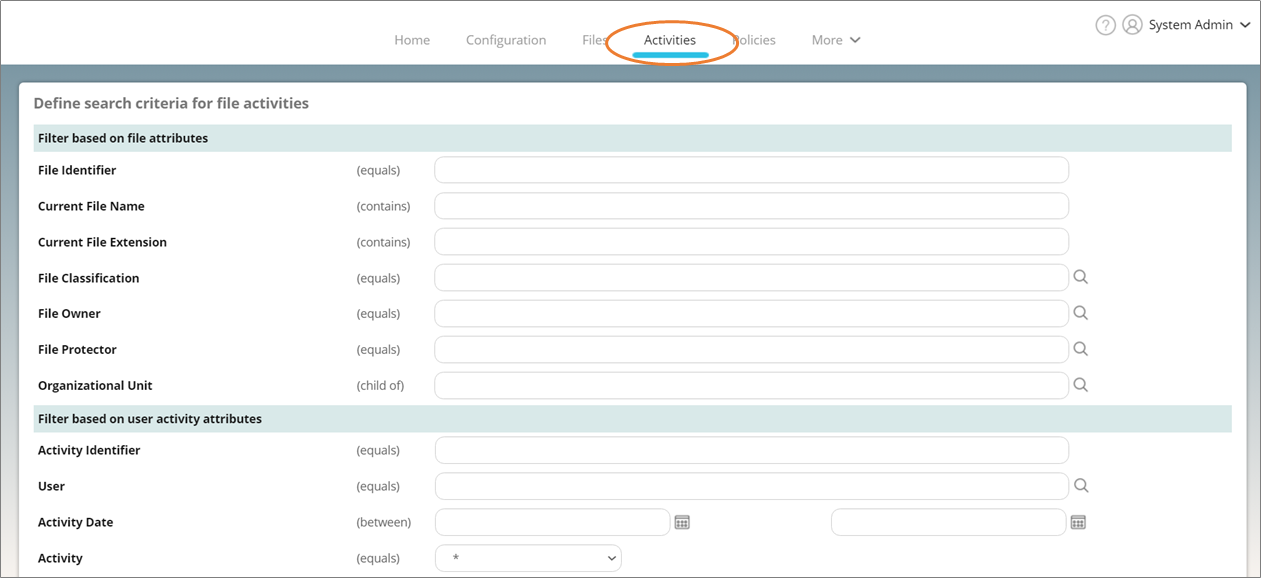Image resolution: width=1261 pixels, height=578 pixels.
Task: Expand the Activity type dropdown
Action: tap(528, 558)
